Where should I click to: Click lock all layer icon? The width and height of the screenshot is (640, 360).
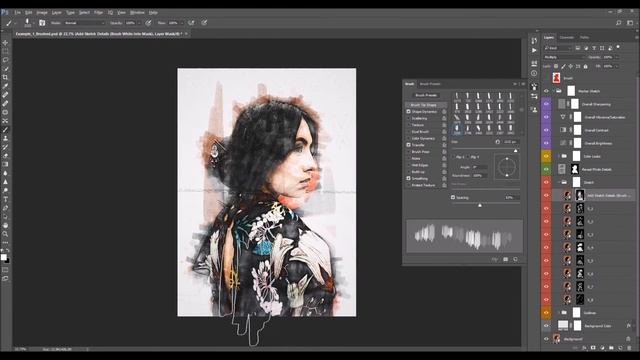[x=586, y=66]
